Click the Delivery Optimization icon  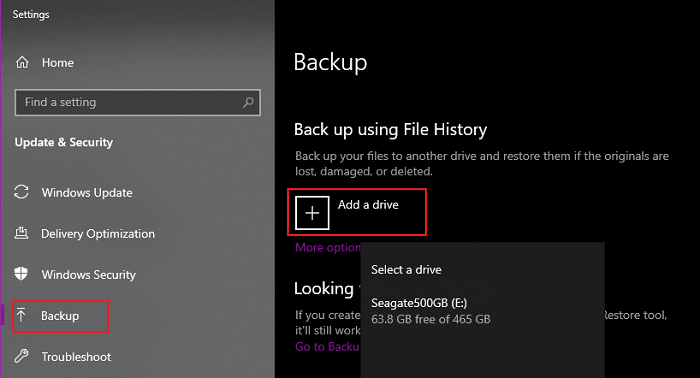pyautogui.click(x=21, y=233)
